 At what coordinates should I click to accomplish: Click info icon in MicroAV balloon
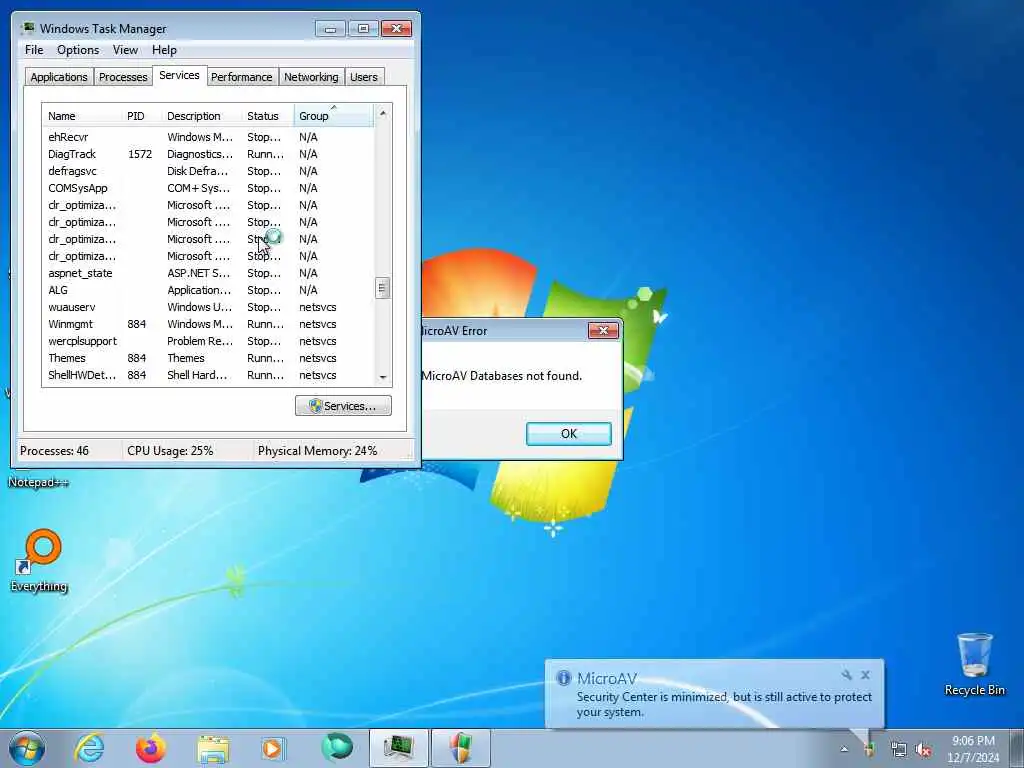[x=564, y=678]
